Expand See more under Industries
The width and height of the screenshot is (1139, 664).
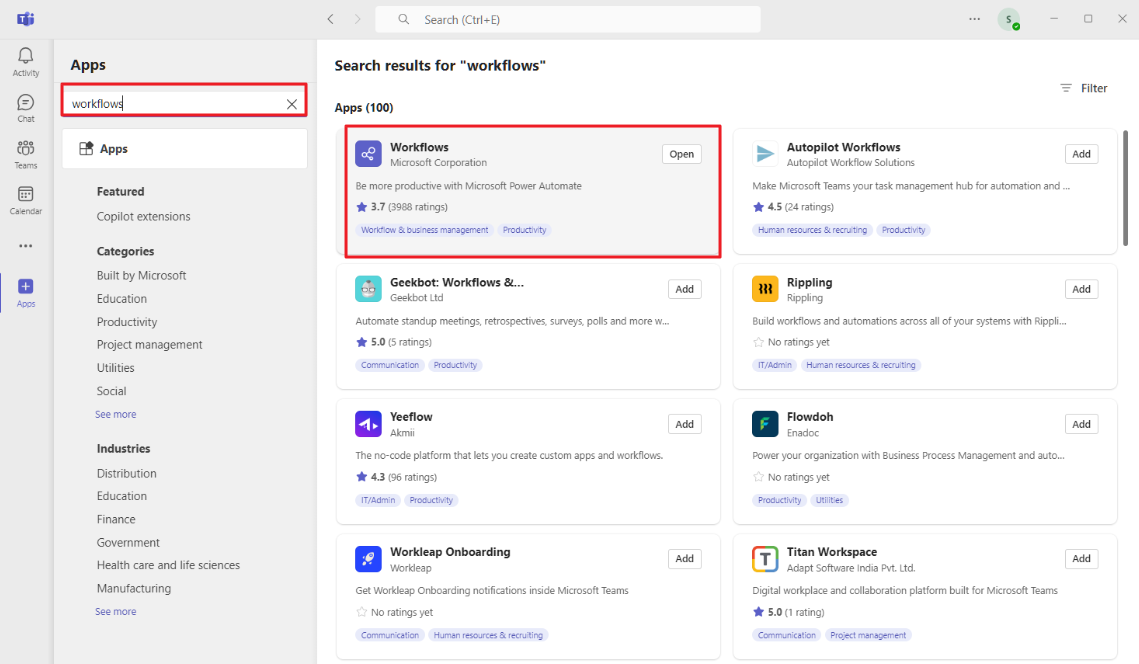point(116,610)
